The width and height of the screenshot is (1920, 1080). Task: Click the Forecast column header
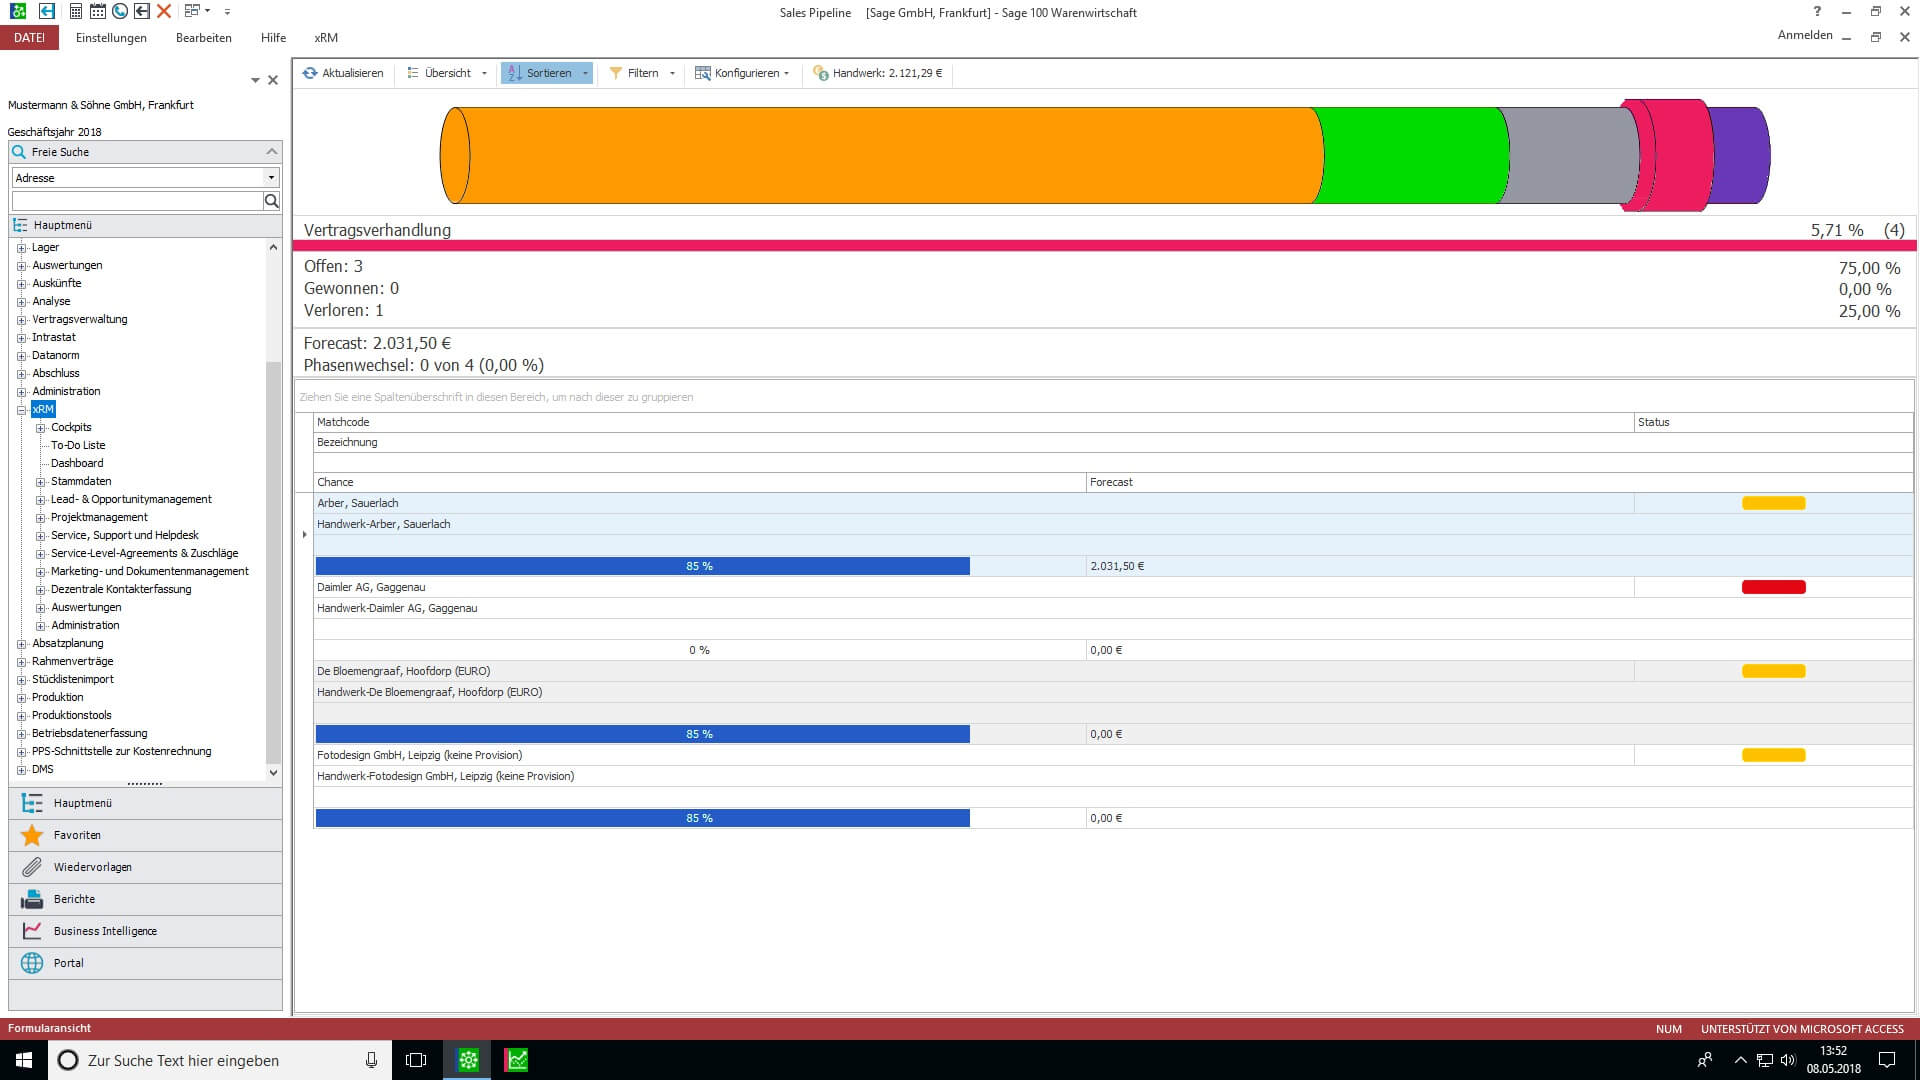1499,482
